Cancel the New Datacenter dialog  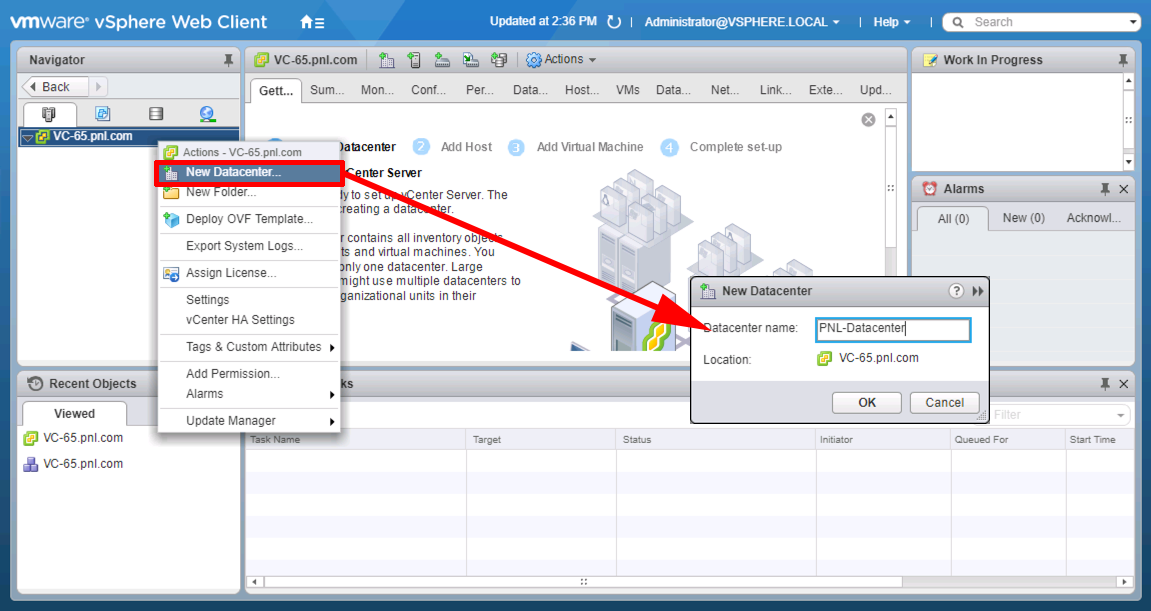tap(945, 402)
